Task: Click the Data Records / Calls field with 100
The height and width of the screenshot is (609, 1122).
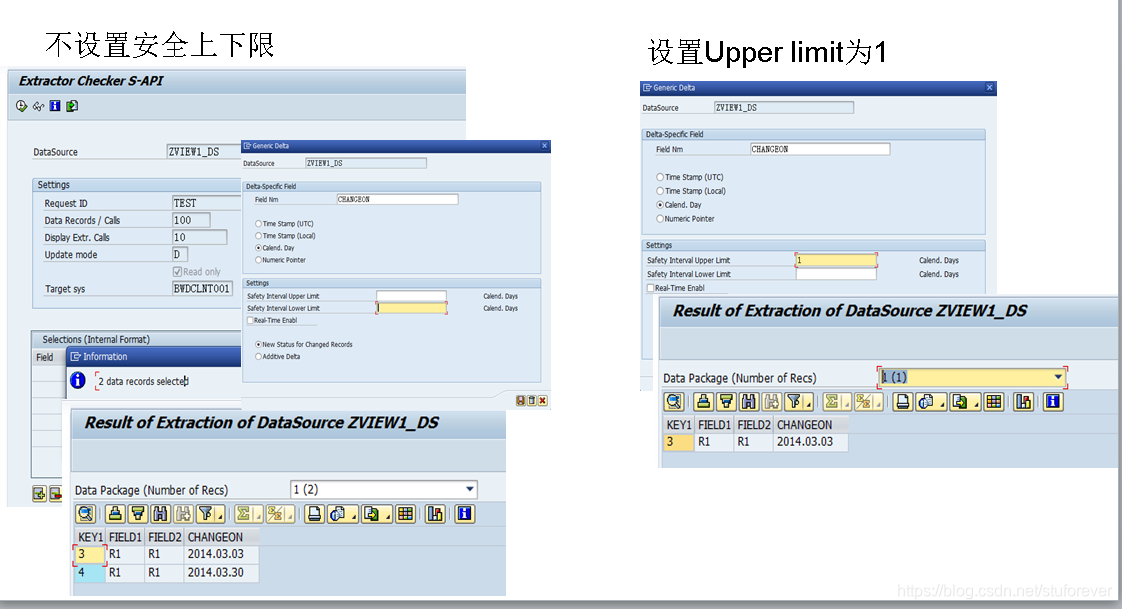Action: click(x=191, y=220)
